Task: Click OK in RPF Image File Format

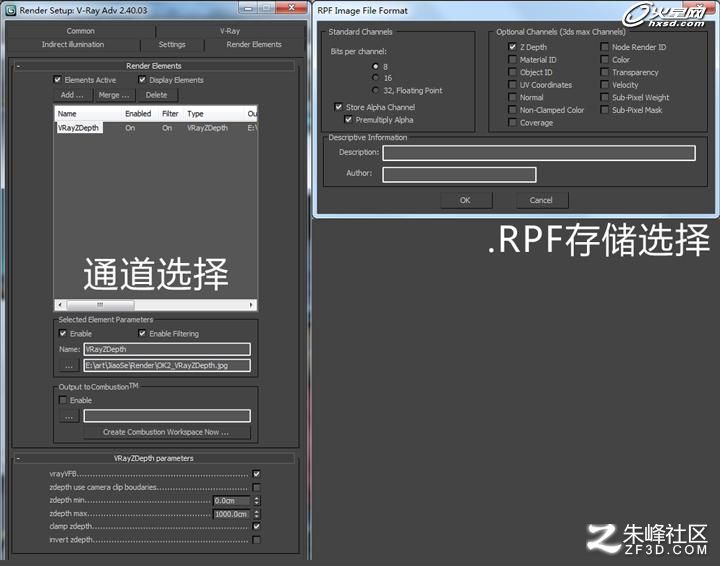Action: (466, 201)
